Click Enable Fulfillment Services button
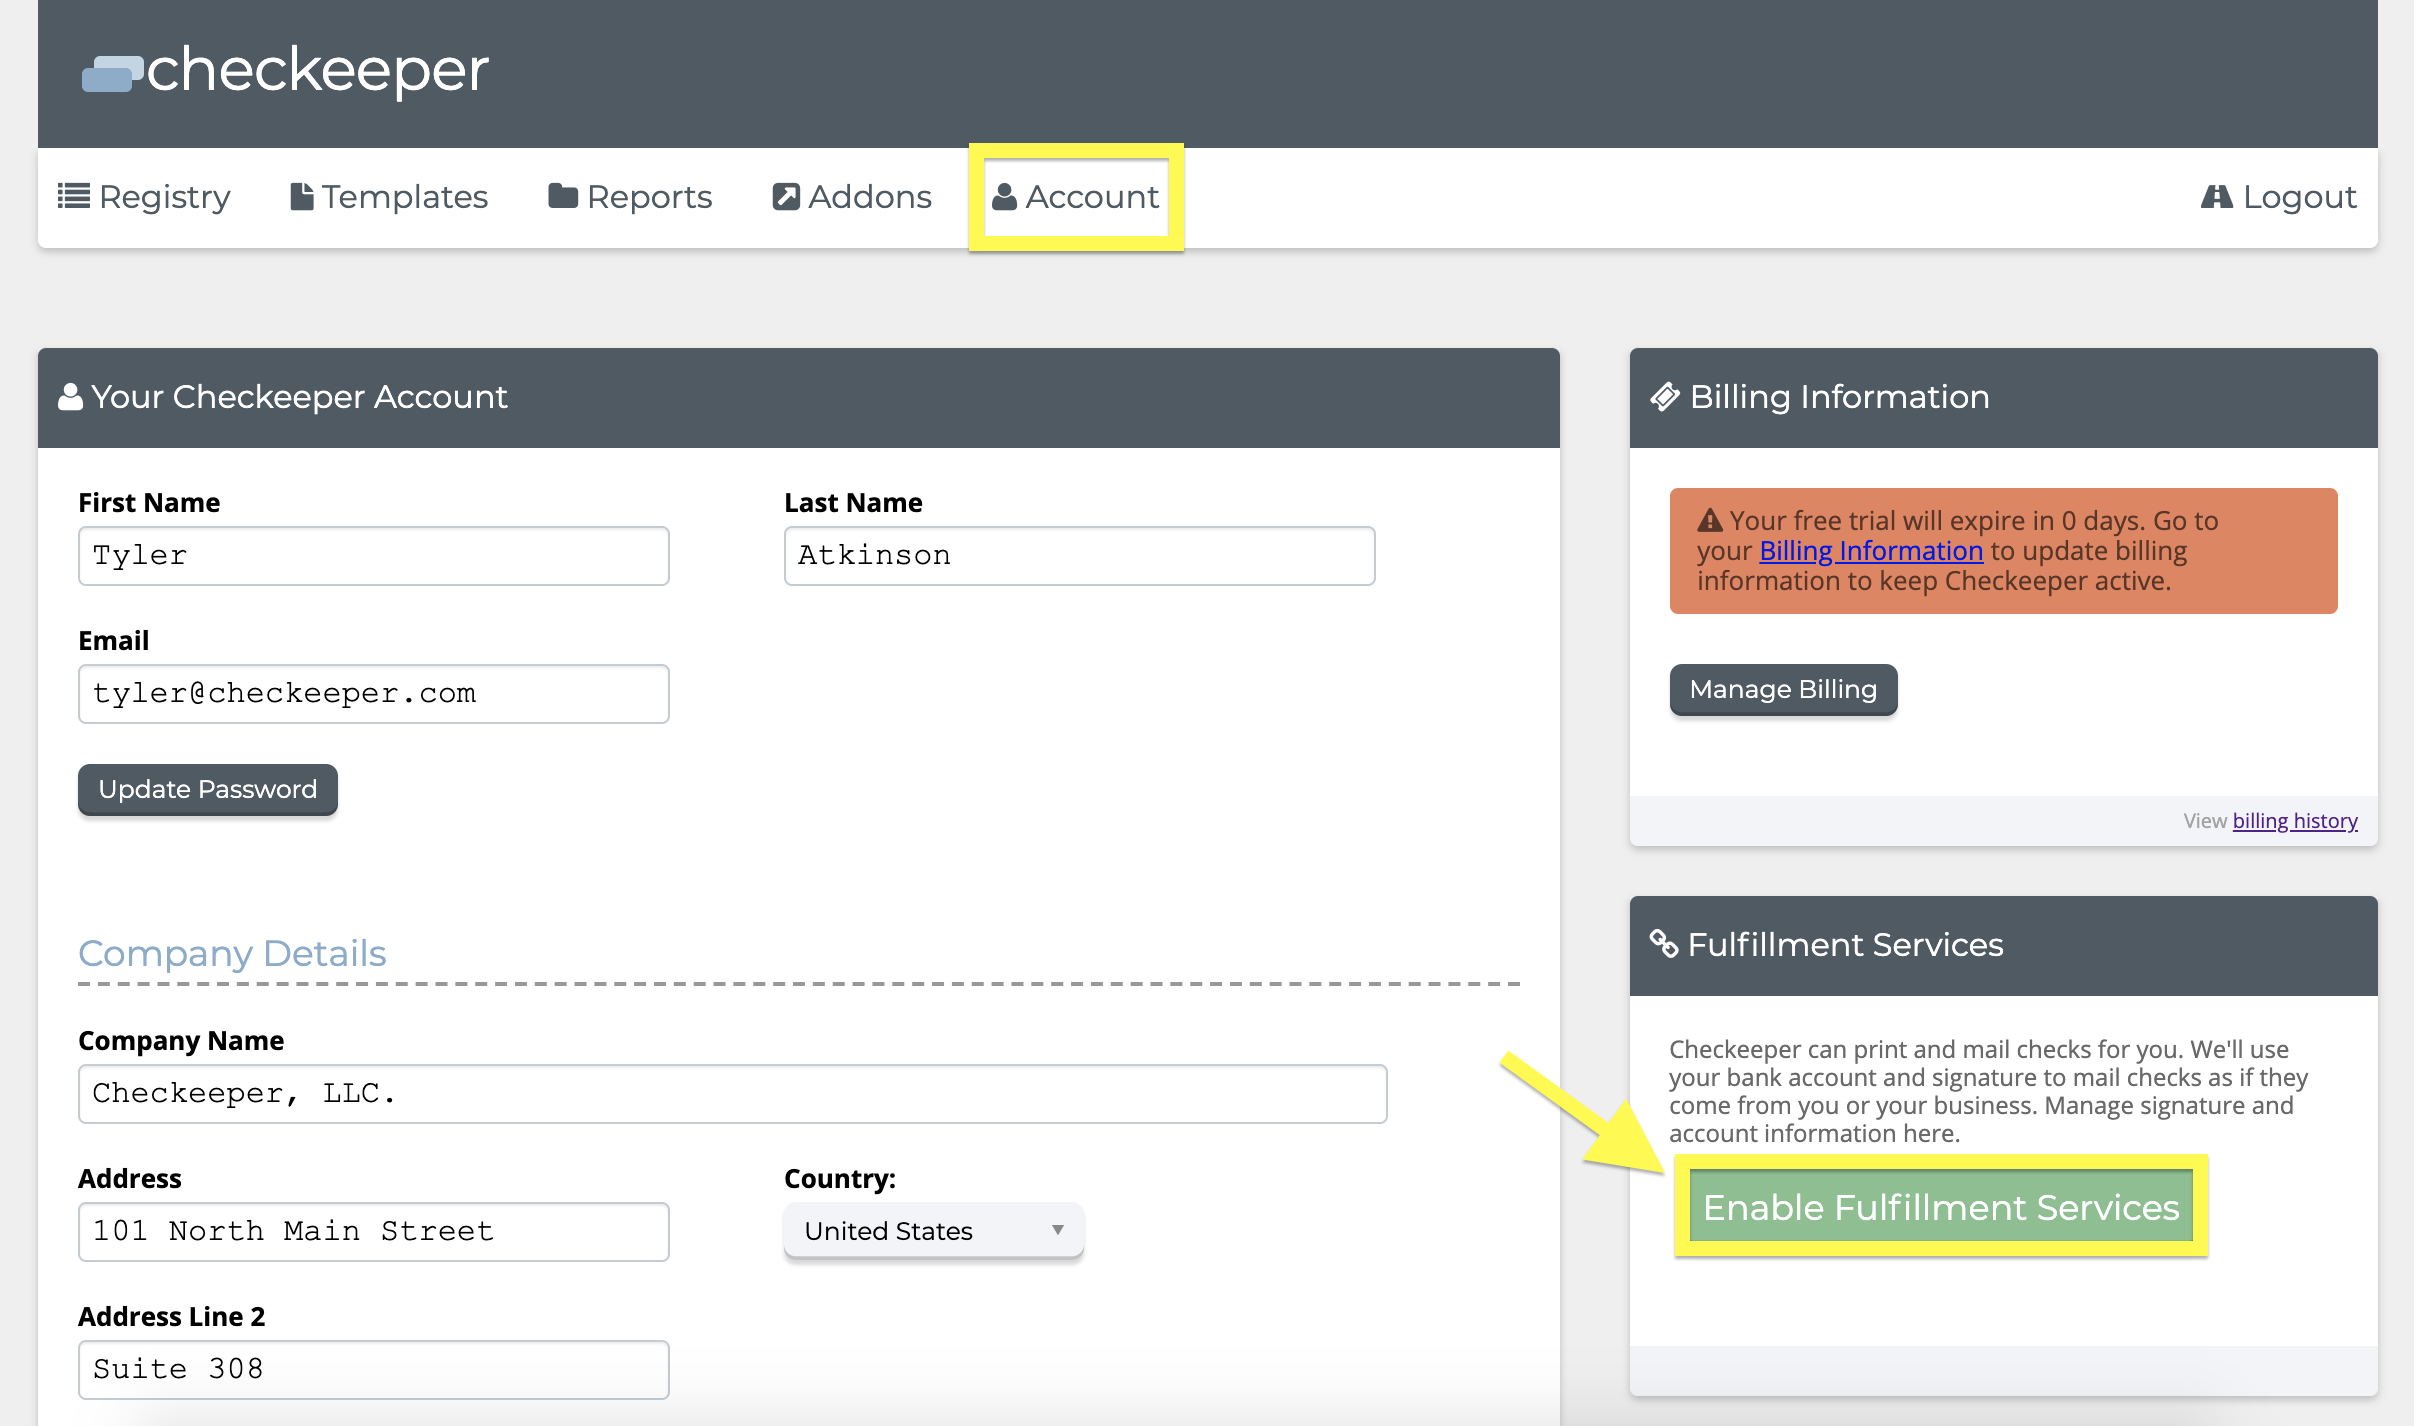Image resolution: width=2414 pixels, height=1426 pixels. pyautogui.click(x=1941, y=1207)
